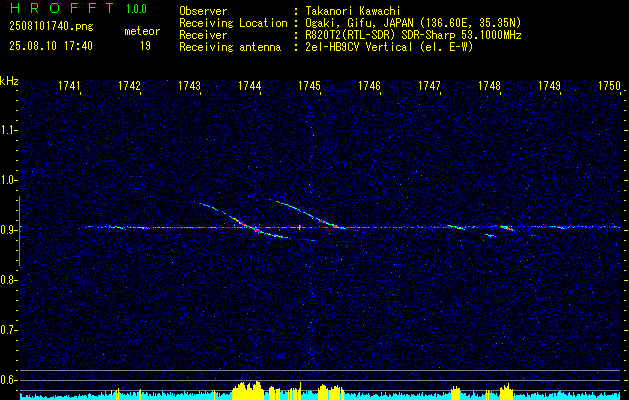This screenshot has width=629, height=400.
Task: Click the Receiving antenna label
Action: click(x=230, y=47)
